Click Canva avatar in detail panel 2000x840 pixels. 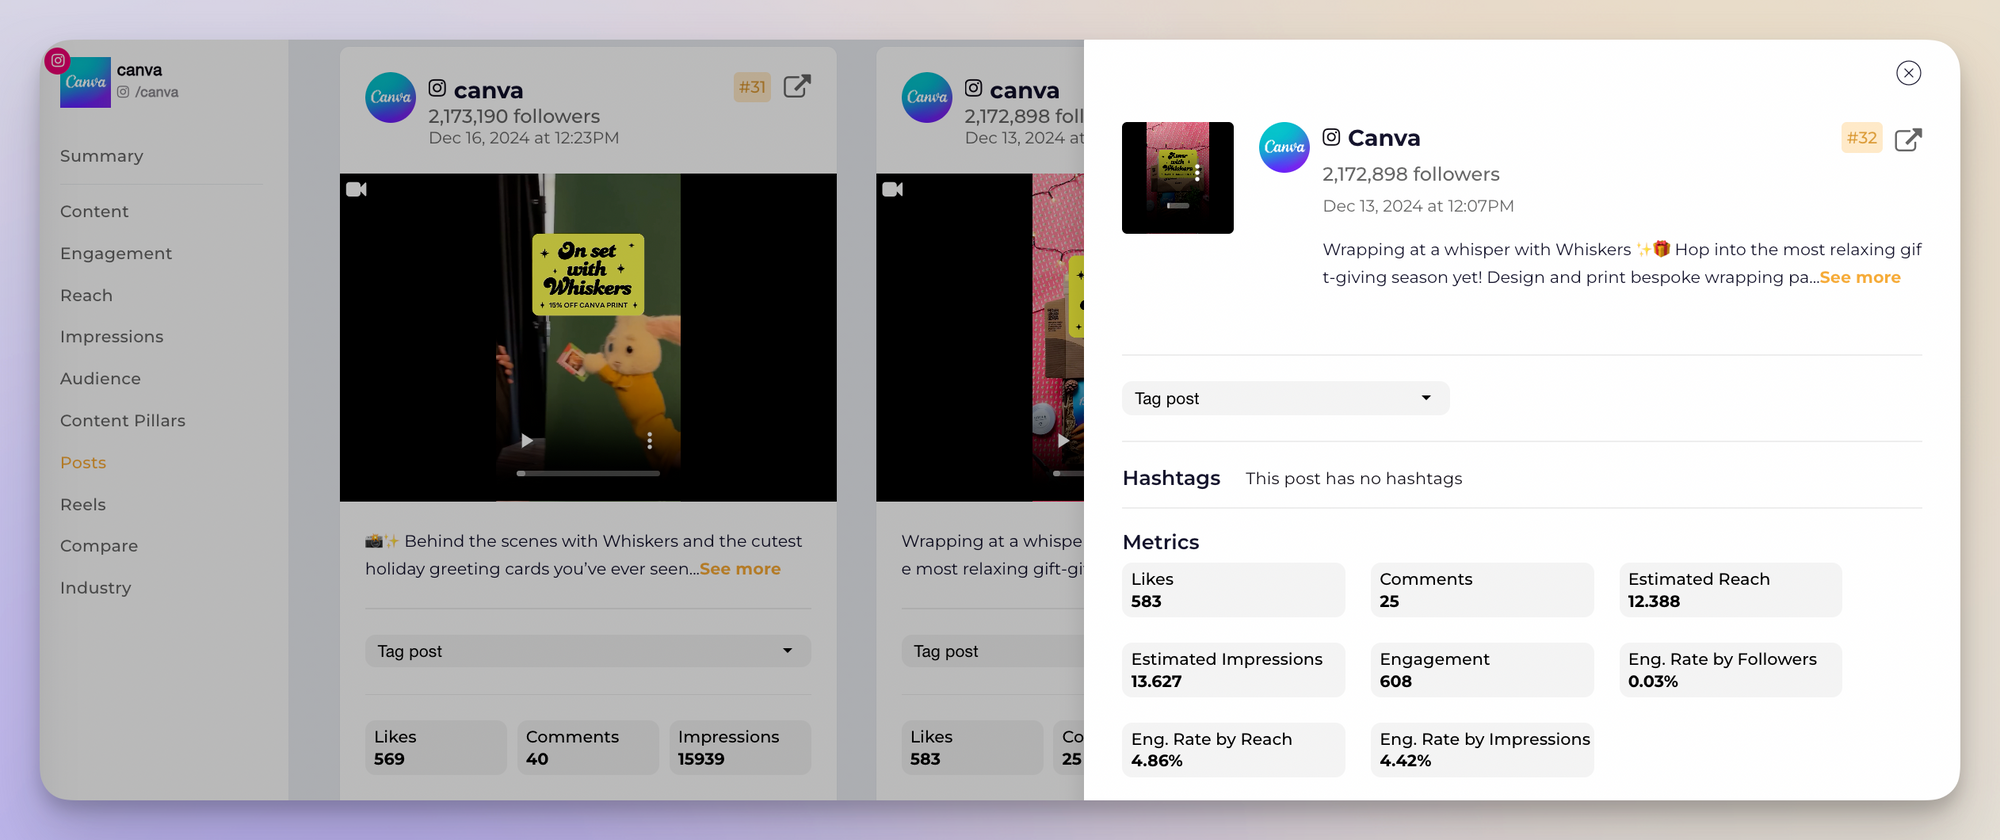click(x=1284, y=147)
